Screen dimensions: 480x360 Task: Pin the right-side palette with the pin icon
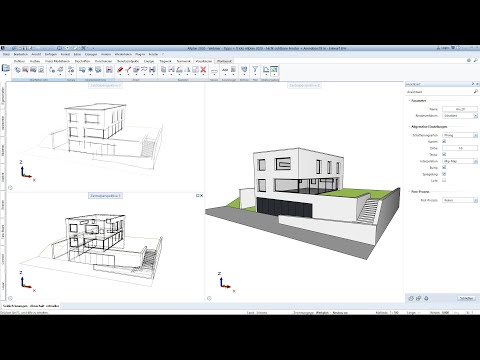click(473, 84)
